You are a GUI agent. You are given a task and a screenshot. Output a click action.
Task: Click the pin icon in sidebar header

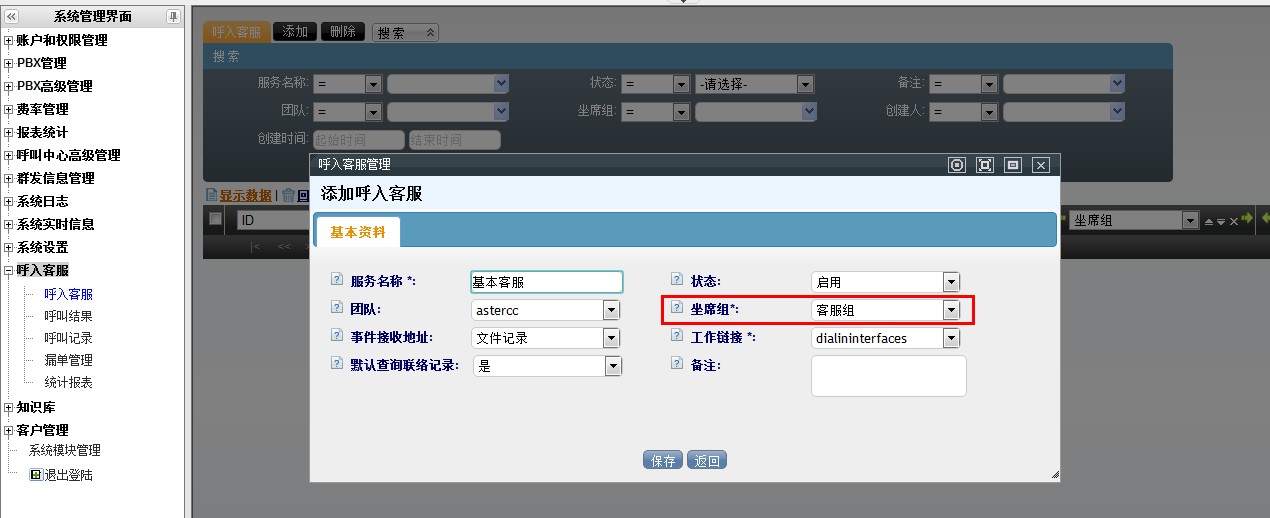pyautogui.click(x=173, y=16)
